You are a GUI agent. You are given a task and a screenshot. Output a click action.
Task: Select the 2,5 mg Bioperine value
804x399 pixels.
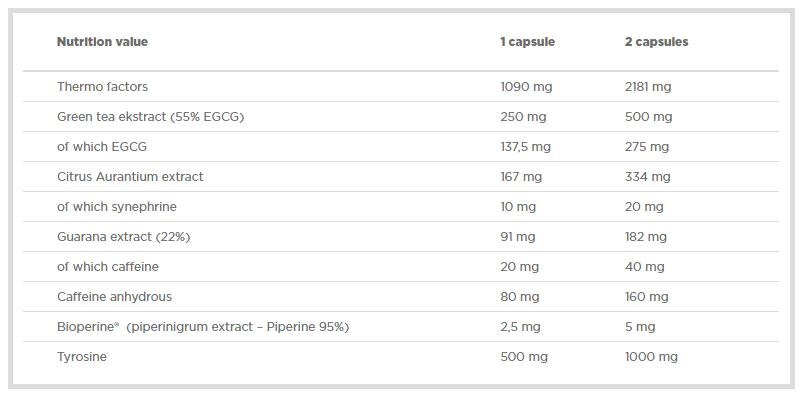click(520, 327)
